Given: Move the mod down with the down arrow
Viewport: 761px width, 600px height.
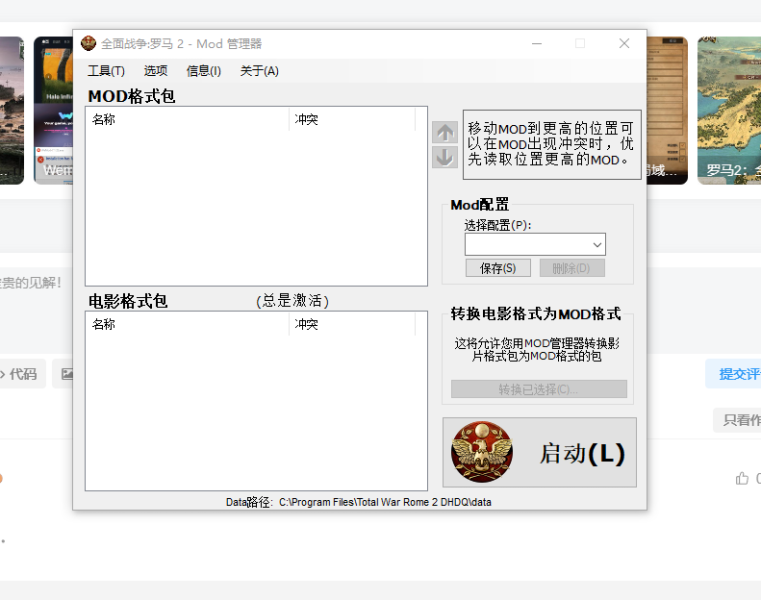Looking at the screenshot, I should pyautogui.click(x=445, y=157).
